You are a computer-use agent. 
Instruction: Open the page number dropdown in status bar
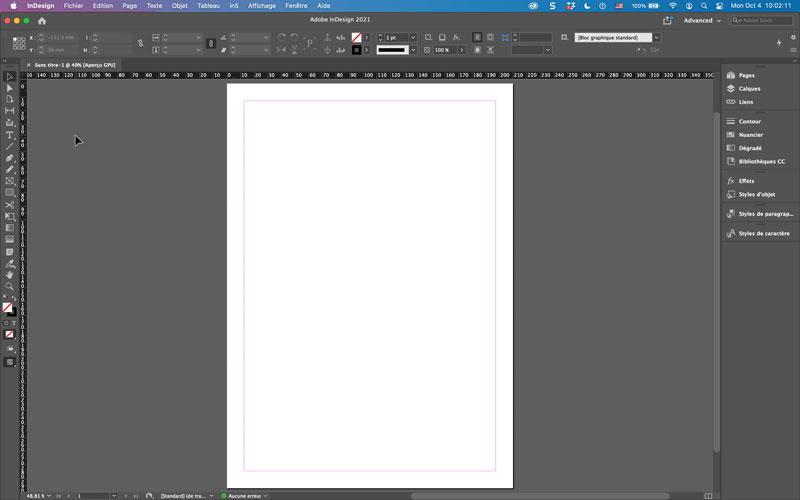(114, 496)
